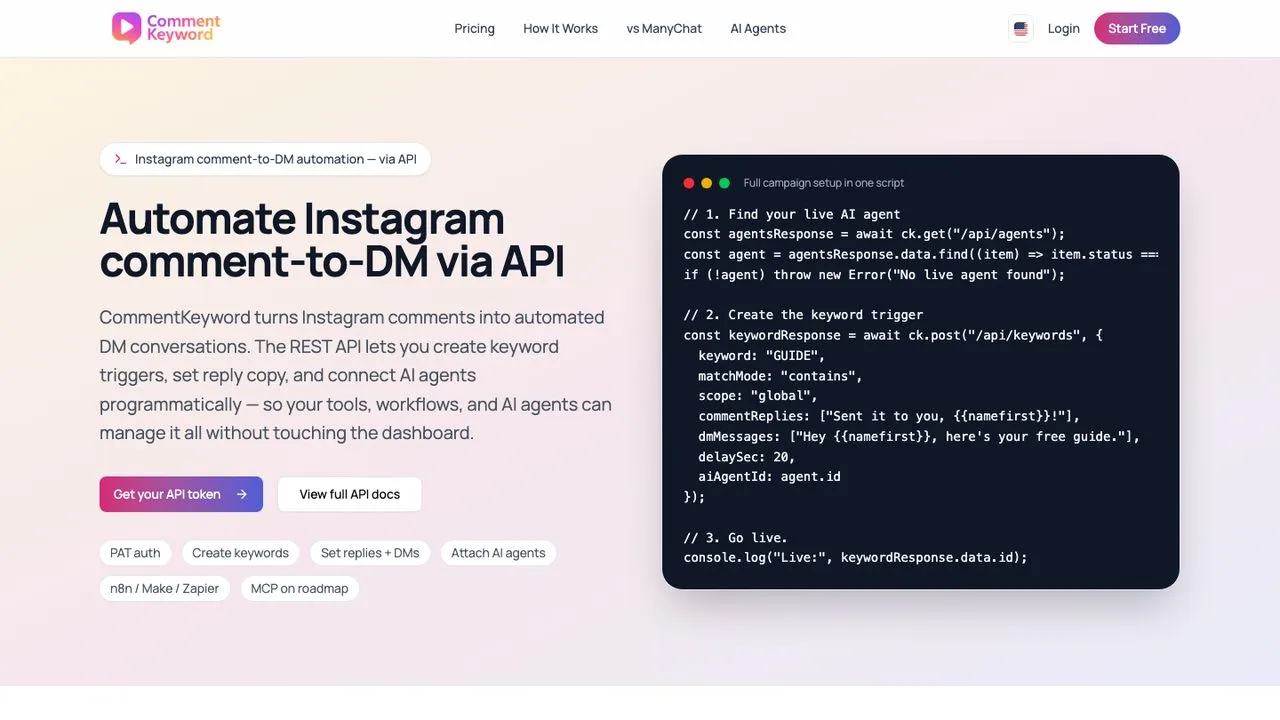Open the Pricing page
Image resolution: width=1280 pixels, height=720 pixels.
pyautogui.click(x=474, y=29)
